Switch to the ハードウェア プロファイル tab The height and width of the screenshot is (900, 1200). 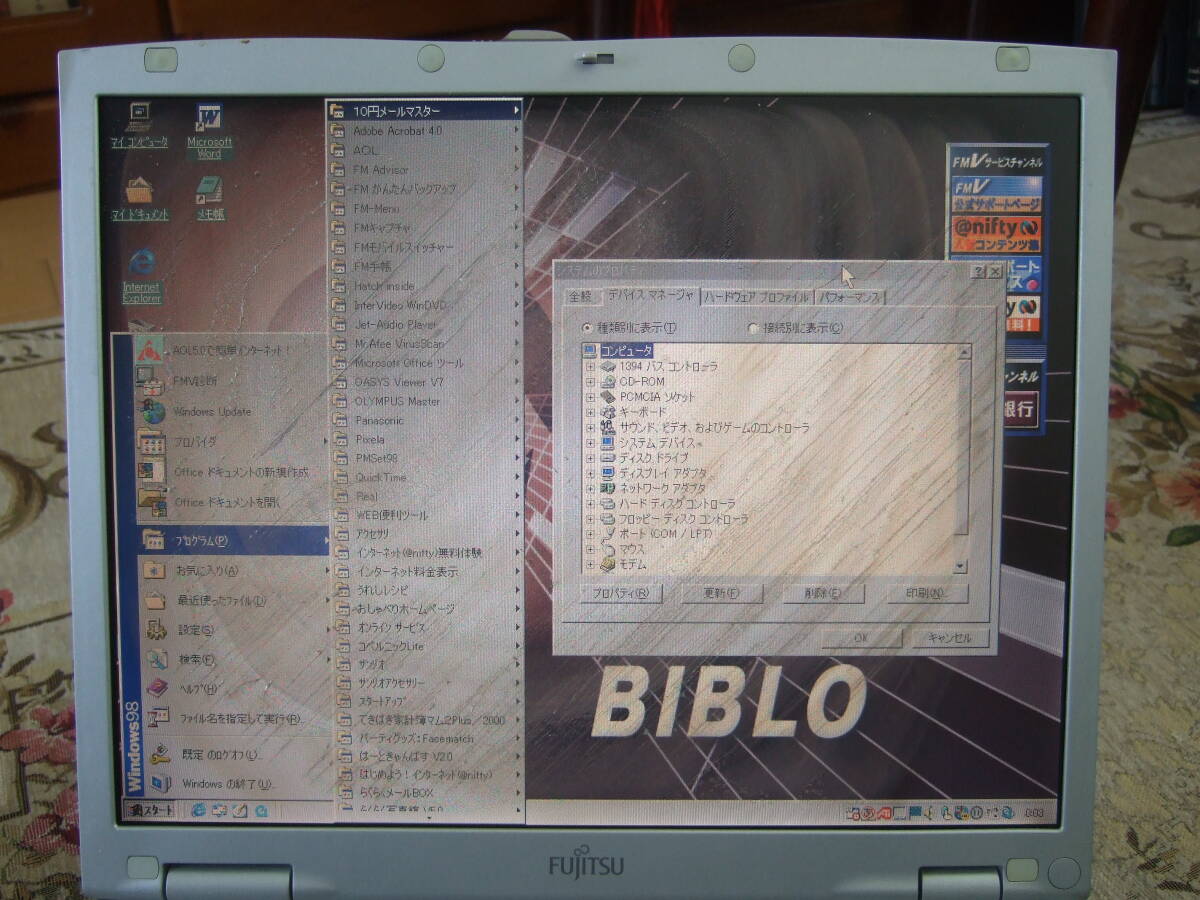click(756, 297)
